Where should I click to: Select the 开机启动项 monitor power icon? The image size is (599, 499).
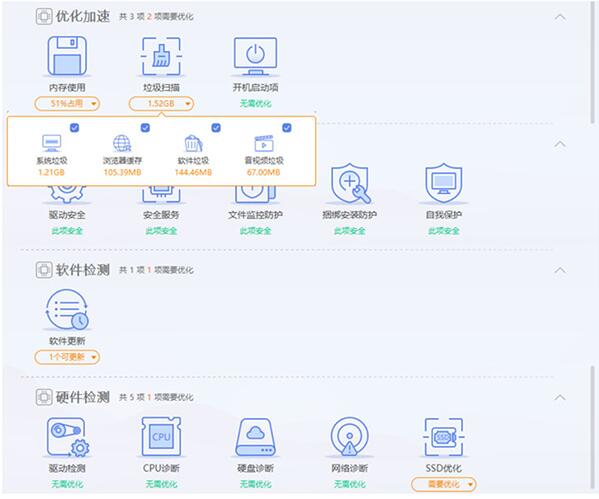(256, 56)
